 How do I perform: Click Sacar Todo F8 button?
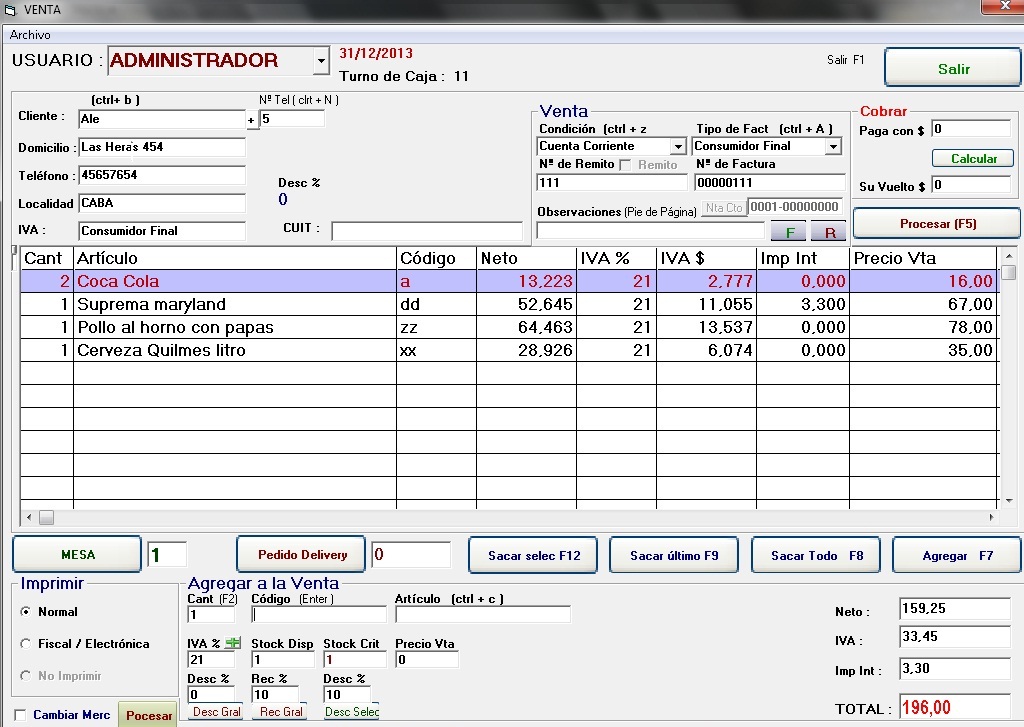816,555
